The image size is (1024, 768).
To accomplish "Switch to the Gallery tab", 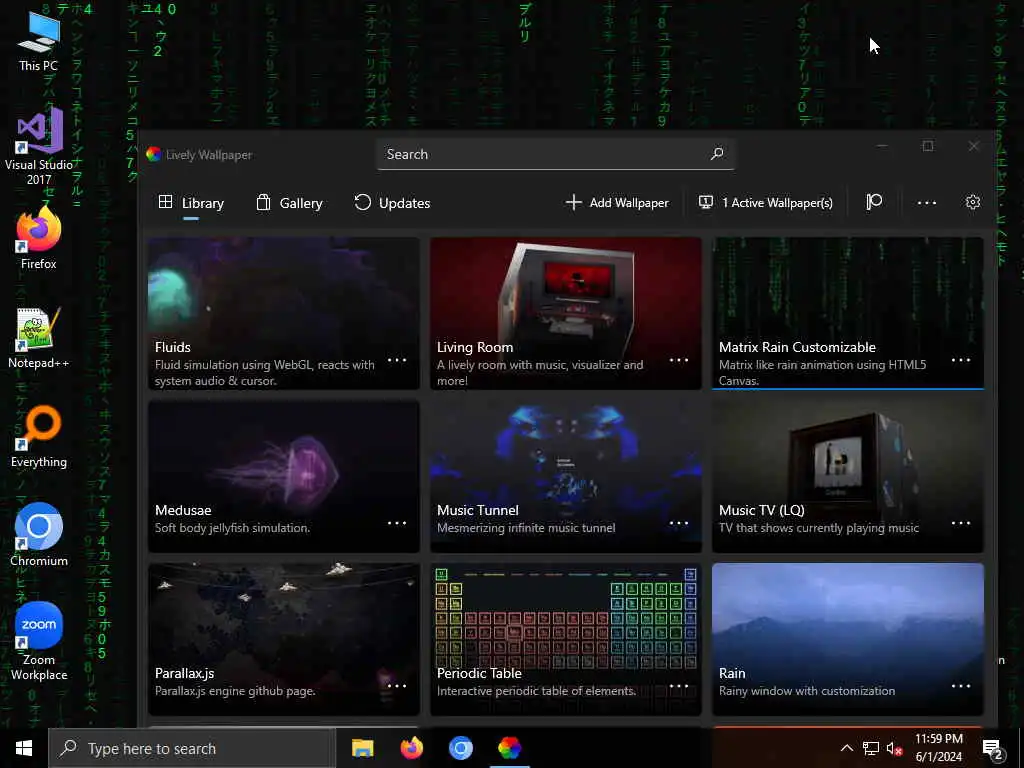I will (x=289, y=203).
